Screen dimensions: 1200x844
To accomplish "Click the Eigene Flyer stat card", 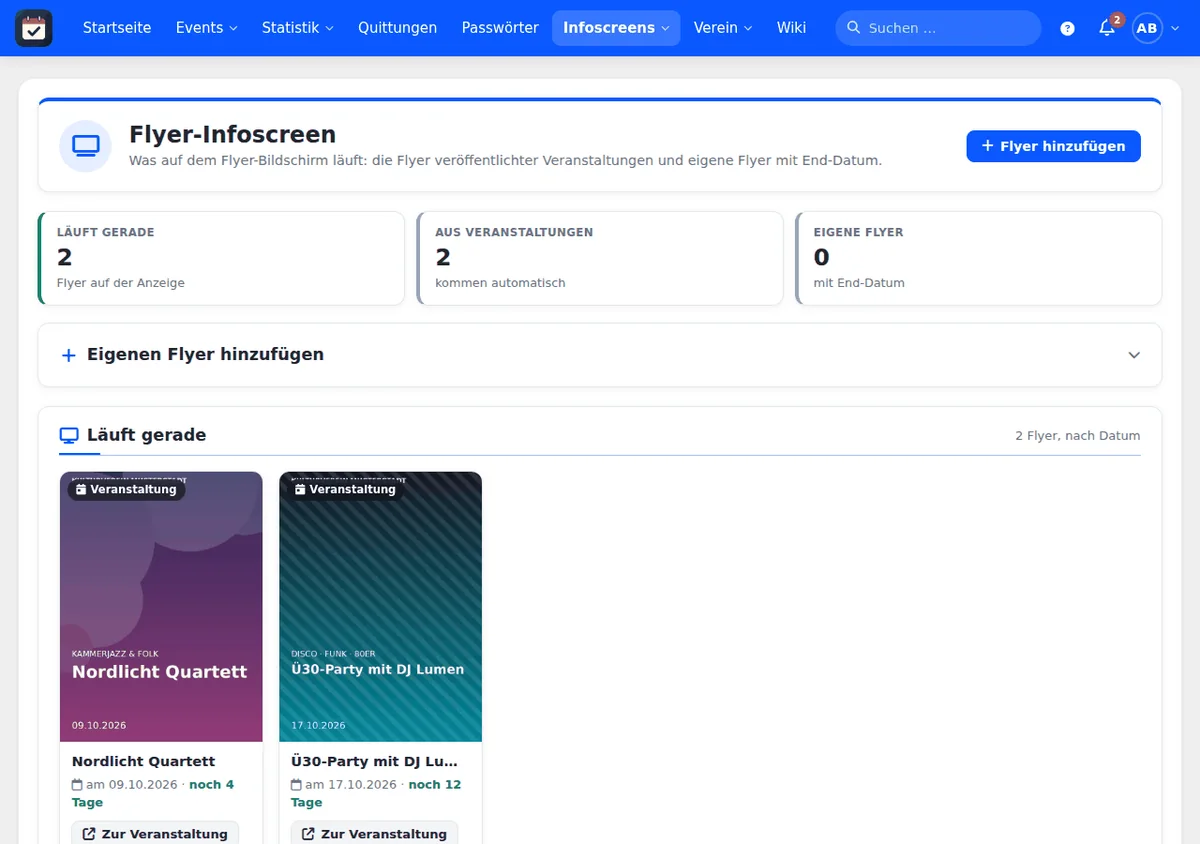I will [979, 258].
